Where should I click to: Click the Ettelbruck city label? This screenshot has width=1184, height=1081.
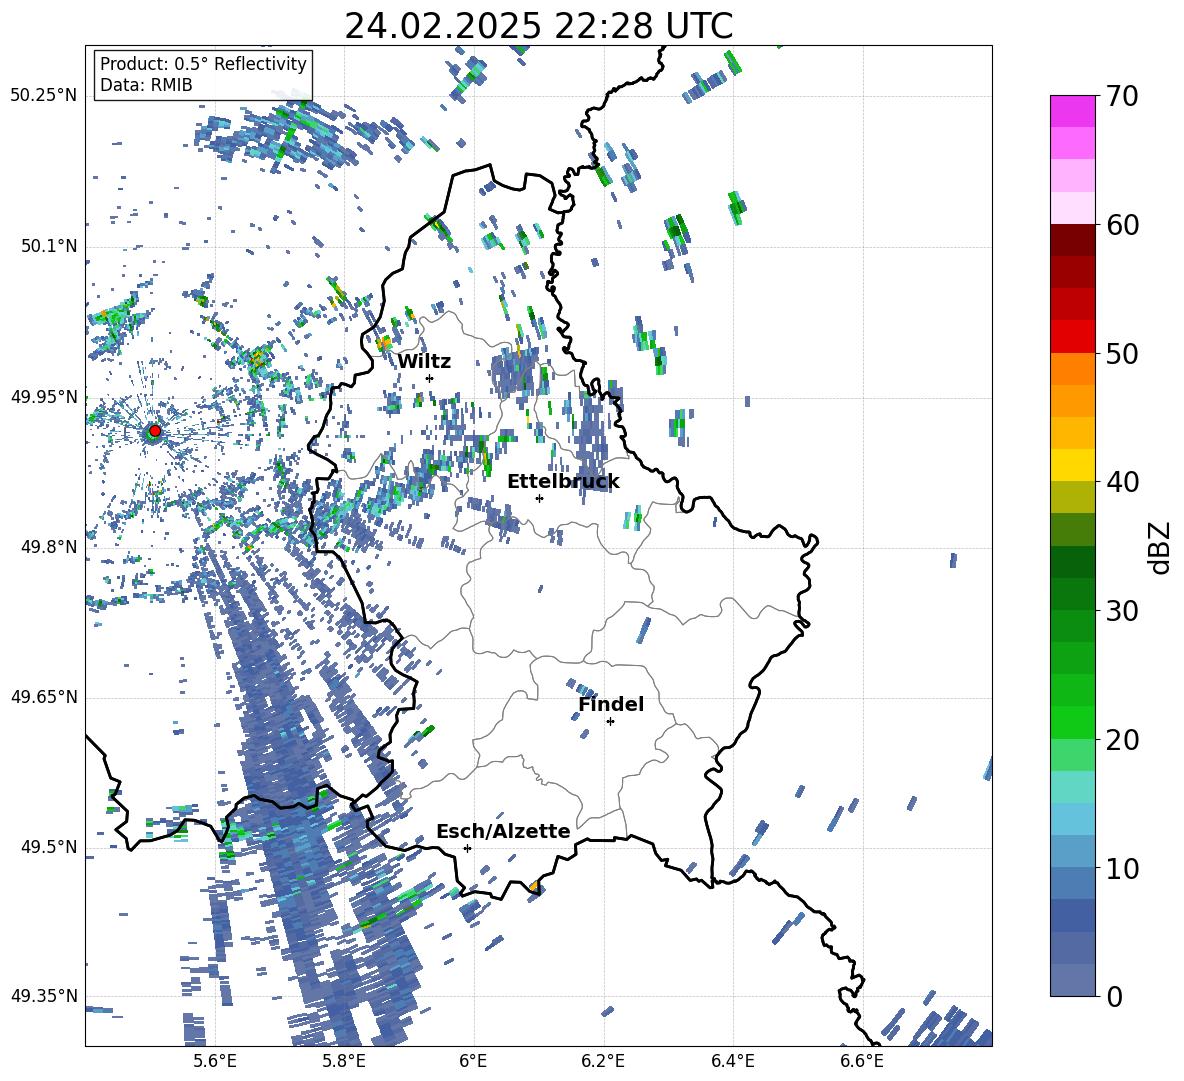coord(563,482)
